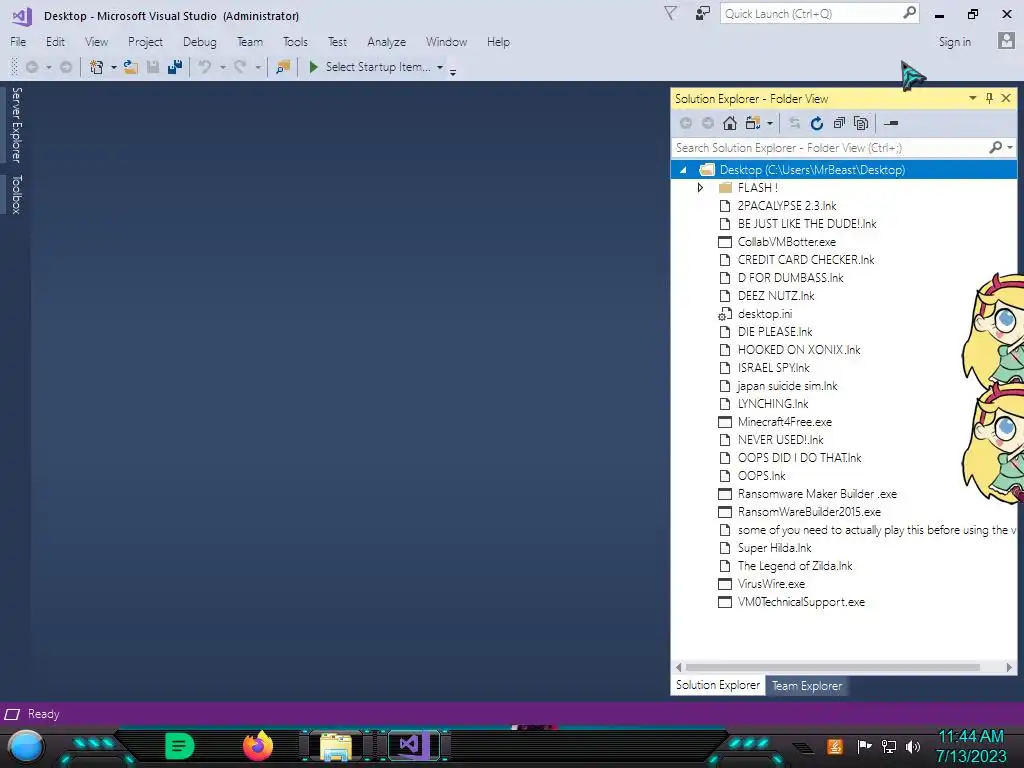Open the File menu
The height and width of the screenshot is (768, 1024).
18,42
